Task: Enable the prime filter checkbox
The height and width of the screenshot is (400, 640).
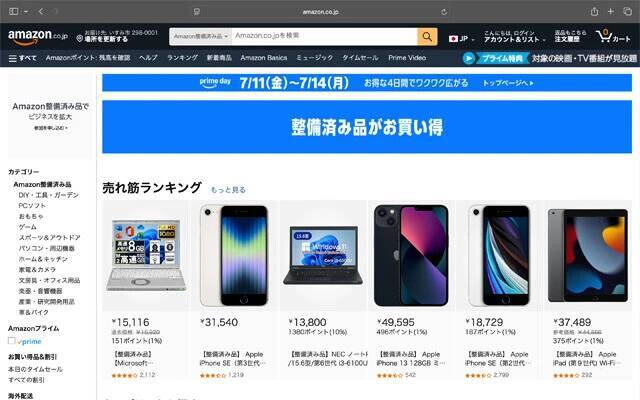Action: pyautogui.click(x=11, y=341)
